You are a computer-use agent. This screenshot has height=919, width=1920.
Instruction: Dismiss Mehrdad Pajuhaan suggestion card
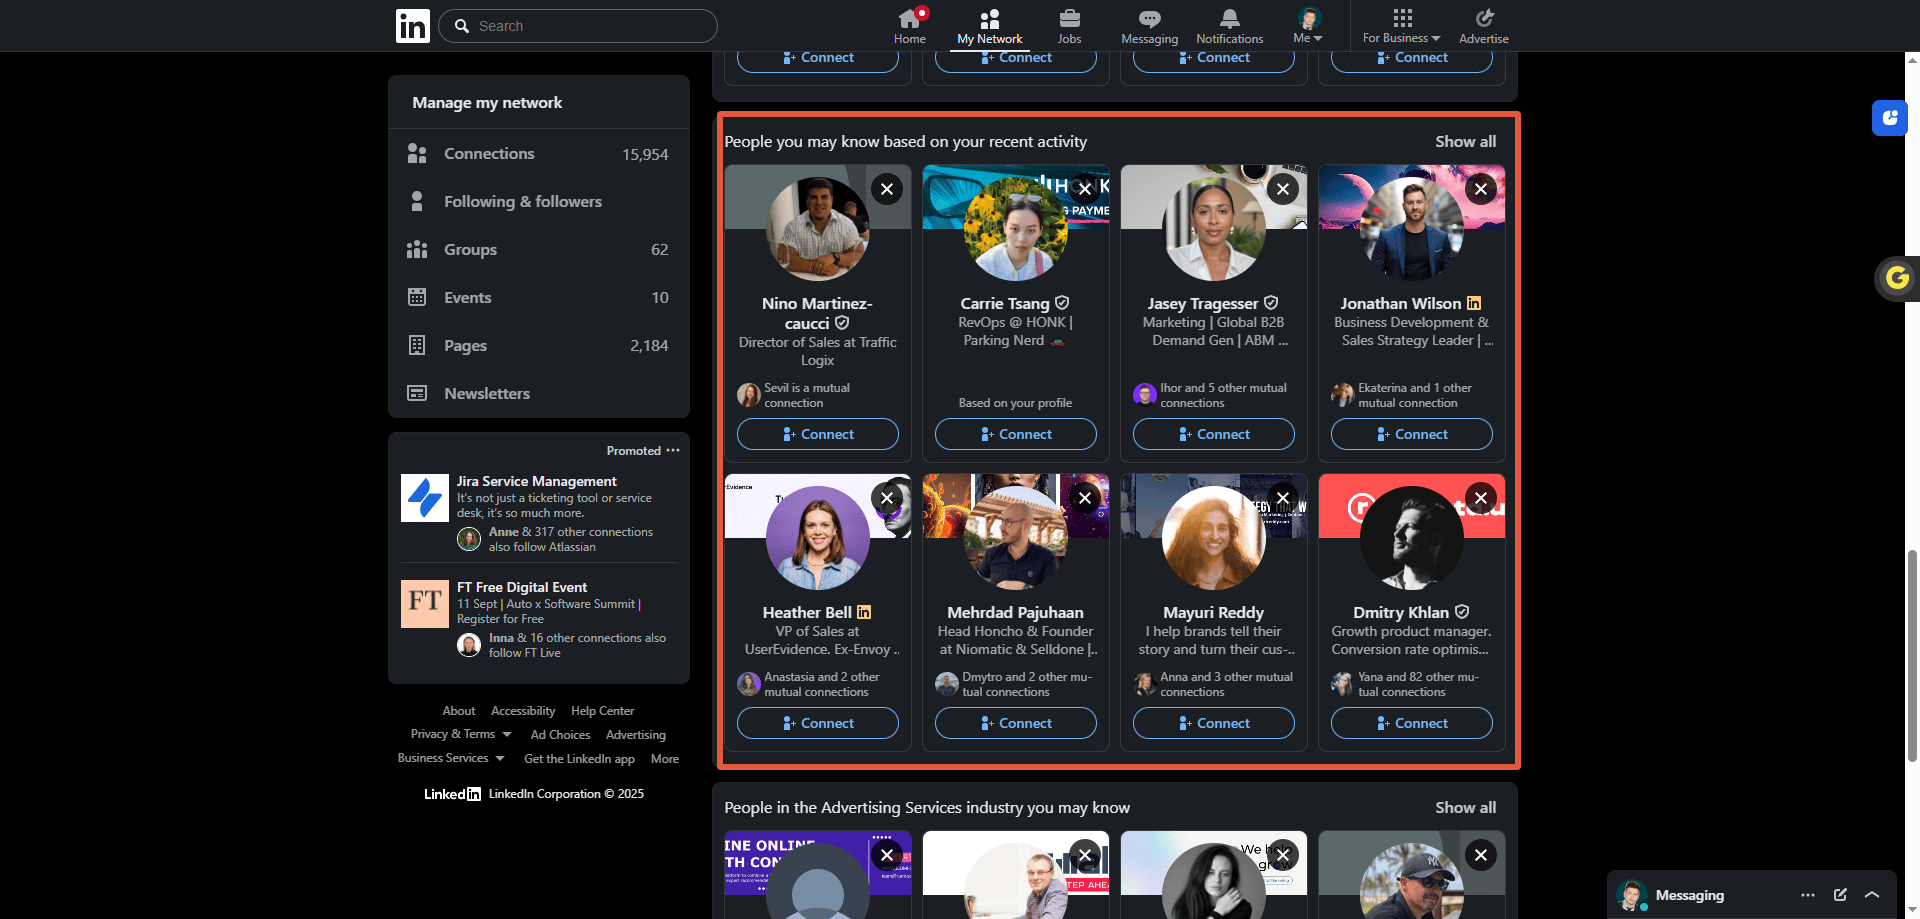[1085, 498]
